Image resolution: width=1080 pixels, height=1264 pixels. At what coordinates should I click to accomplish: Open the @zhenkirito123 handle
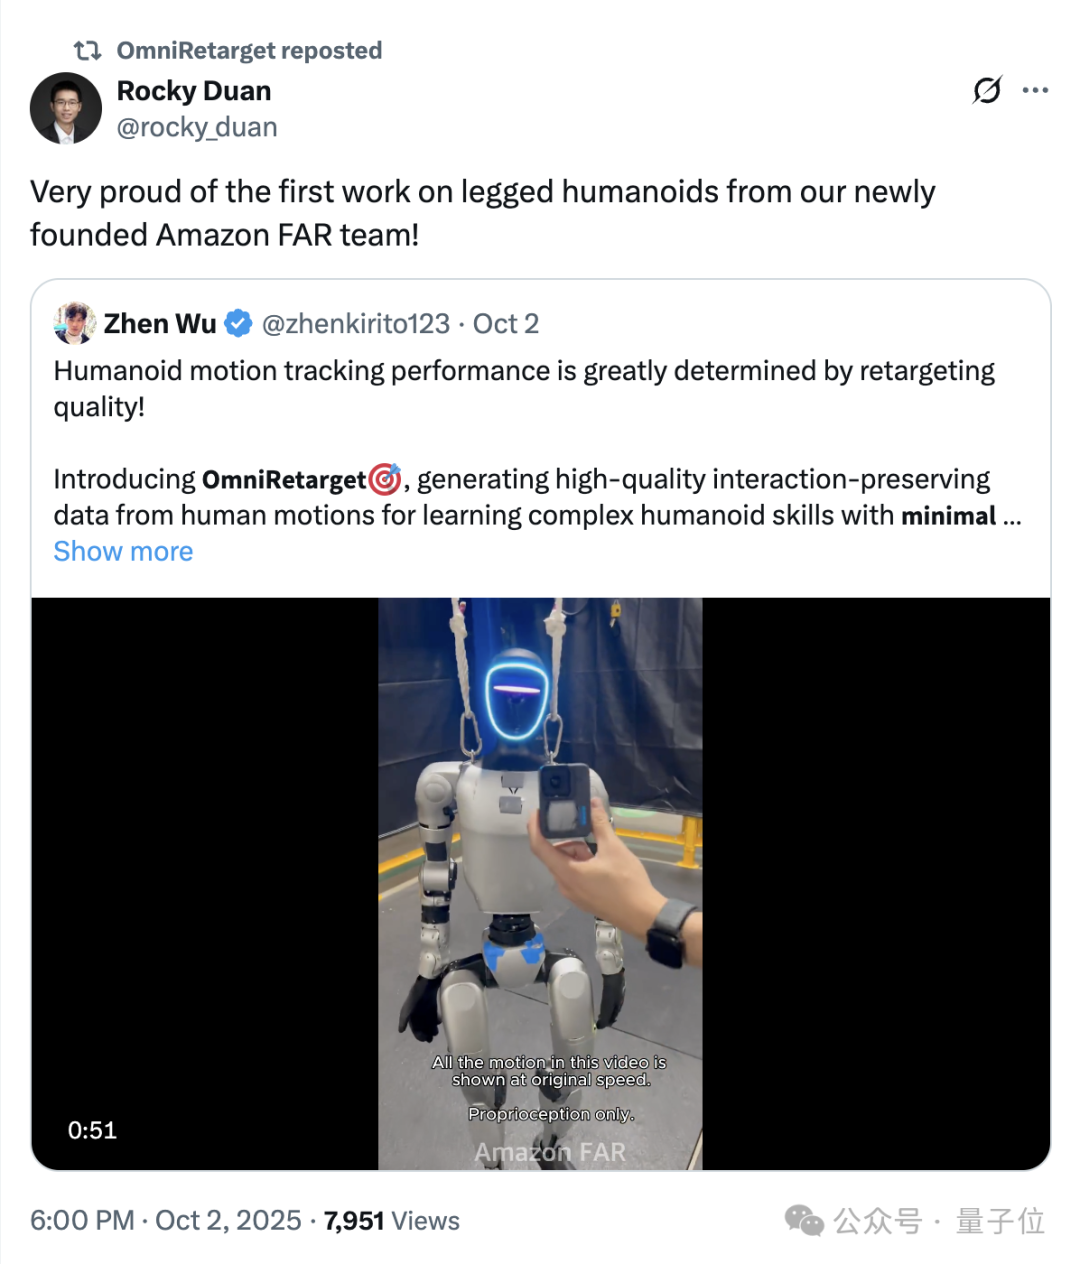pyautogui.click(x=356, y=324)
